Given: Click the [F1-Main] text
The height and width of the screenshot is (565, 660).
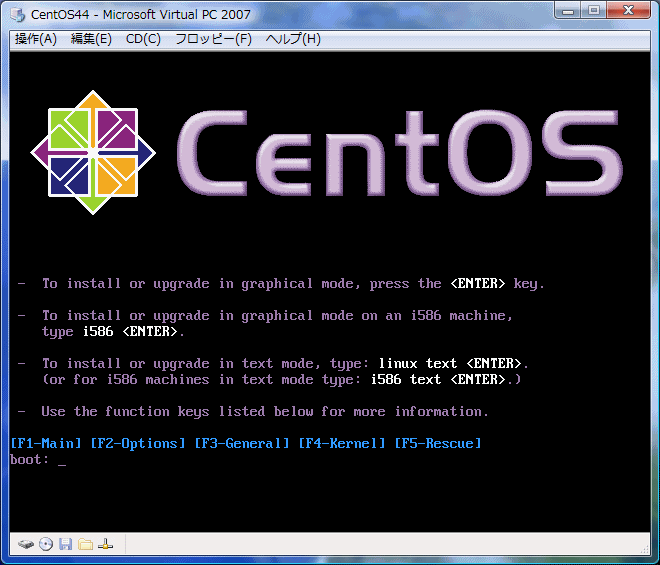Looking at the screenshot, I should (46, 443).
